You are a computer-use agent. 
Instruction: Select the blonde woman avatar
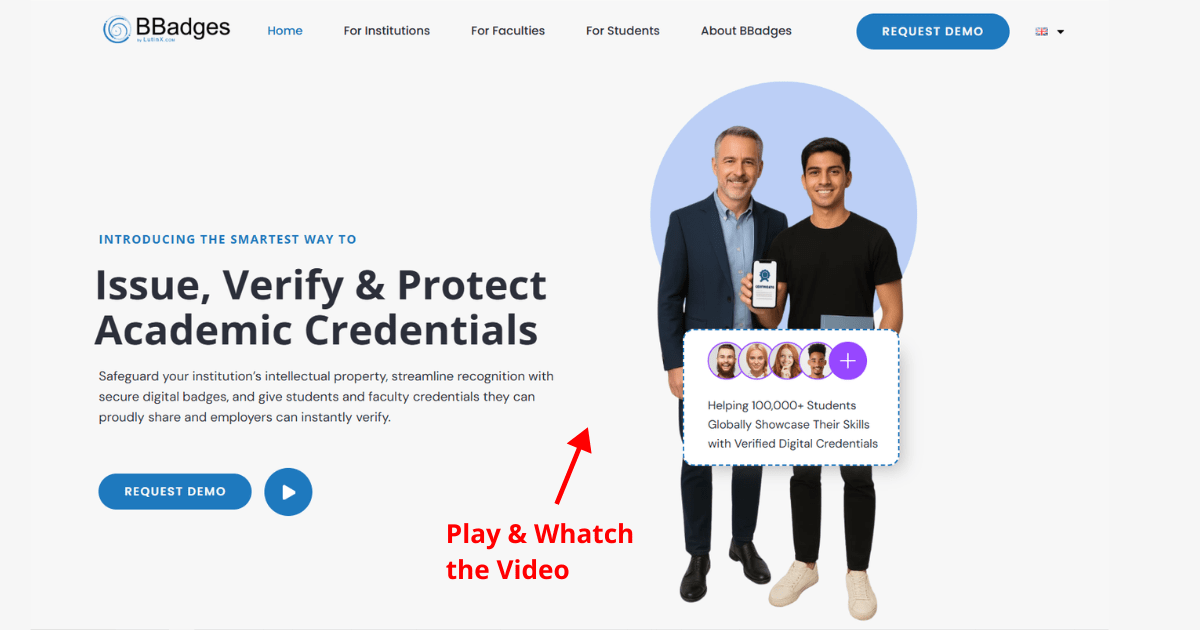pos(756,361)
